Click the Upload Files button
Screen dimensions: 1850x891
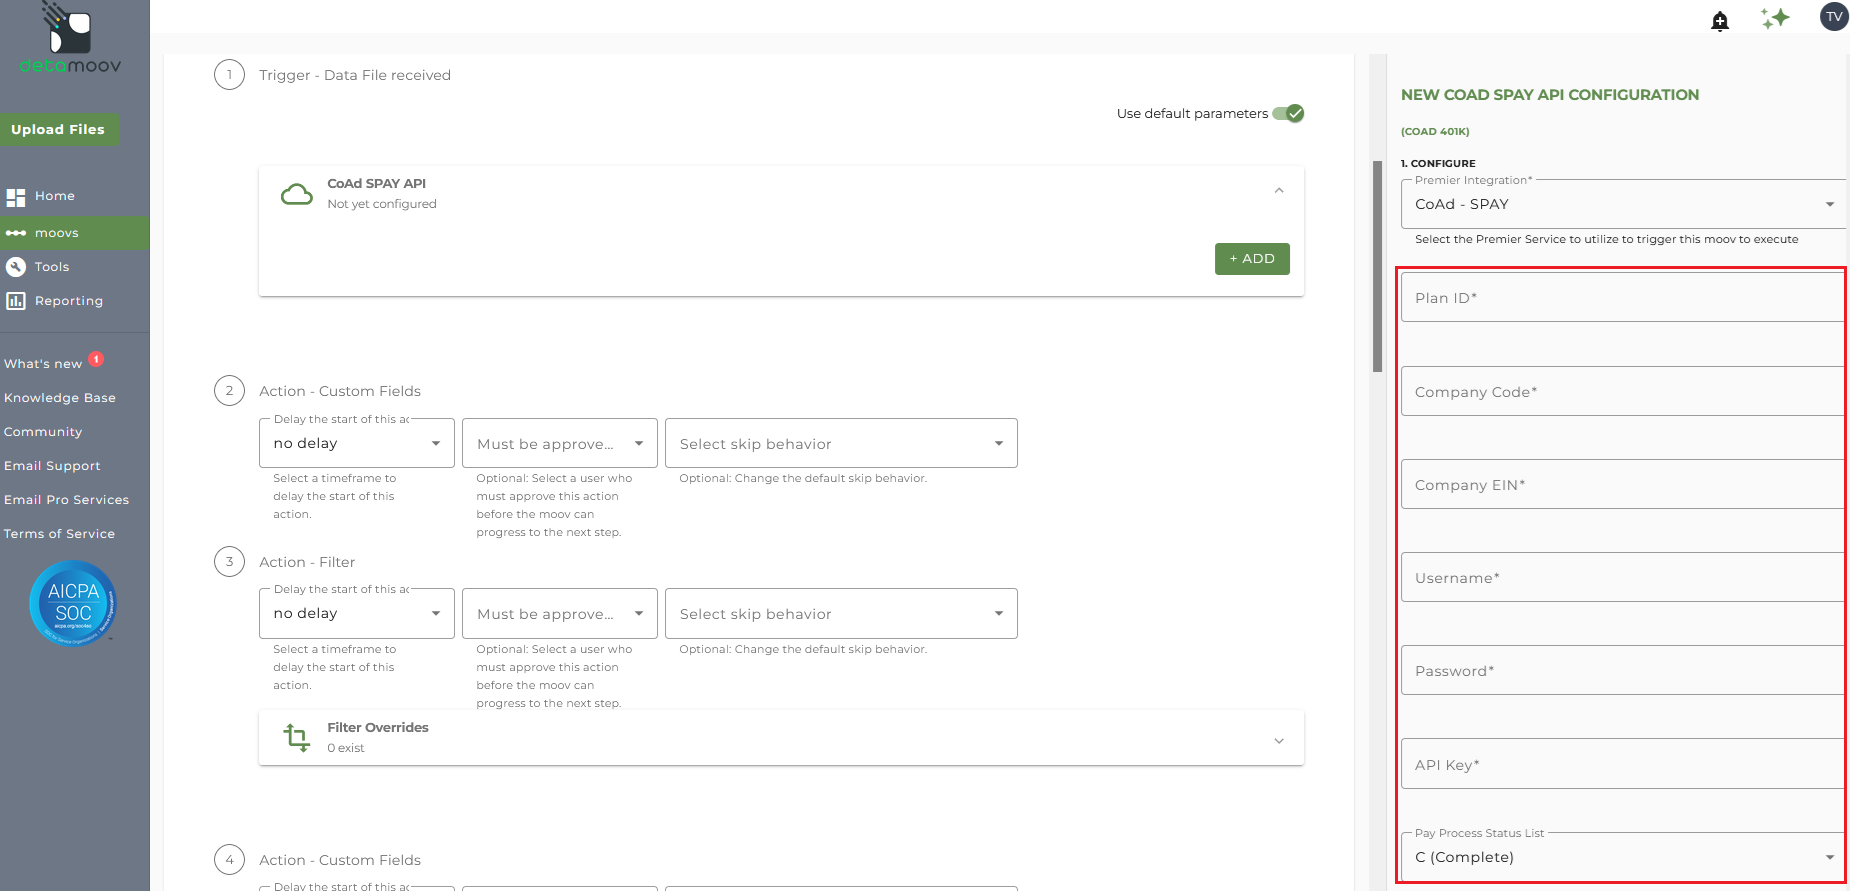click(x=59, y=130)
